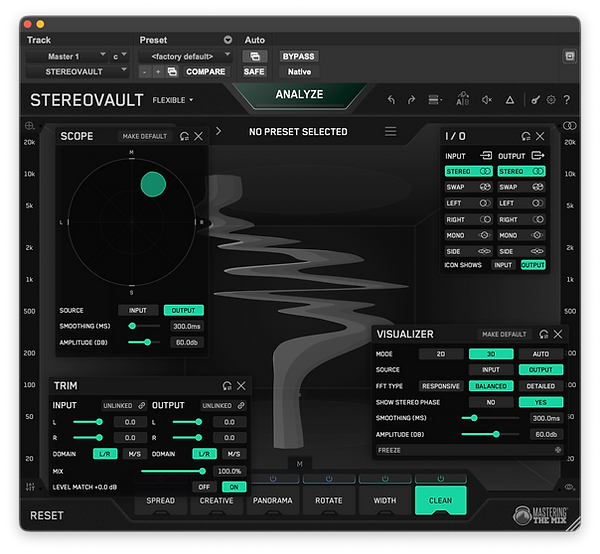Open the Width module tab
This screenshot has height=554, width=600.
point(385,500)
